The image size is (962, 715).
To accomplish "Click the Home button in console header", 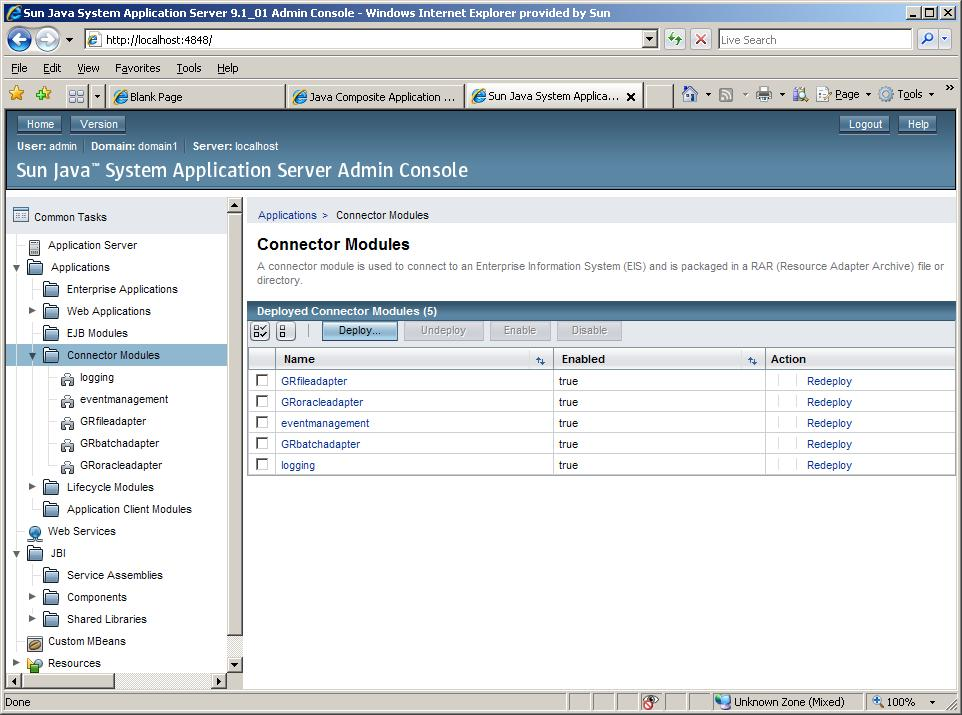I will (40, 124).
